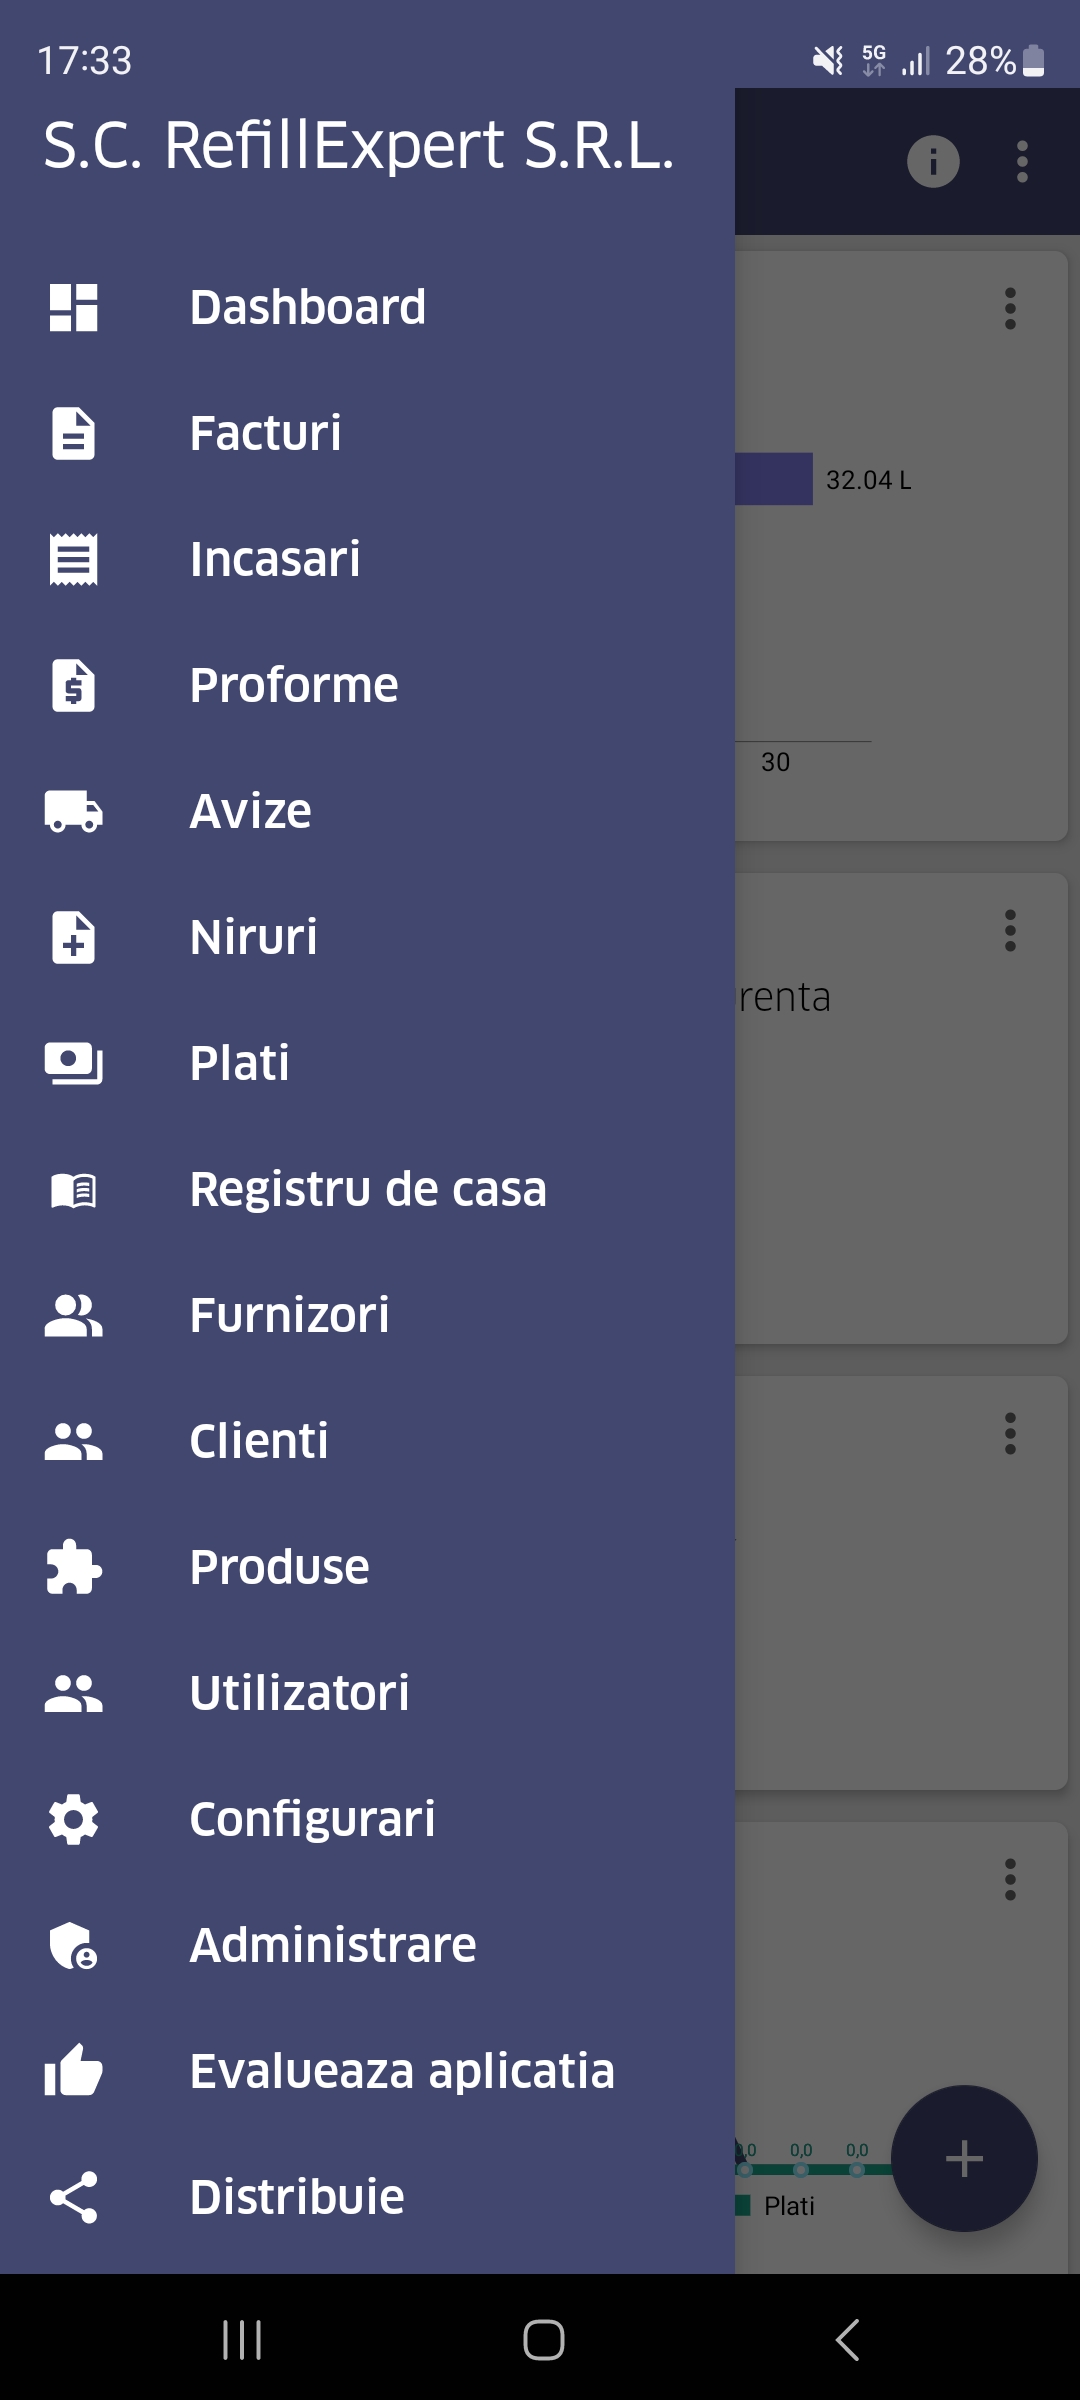Select the Produse puzzle piece icon
Image resolution: width=1080 pixels, height=2400 pixels.
coord(73,1567)
